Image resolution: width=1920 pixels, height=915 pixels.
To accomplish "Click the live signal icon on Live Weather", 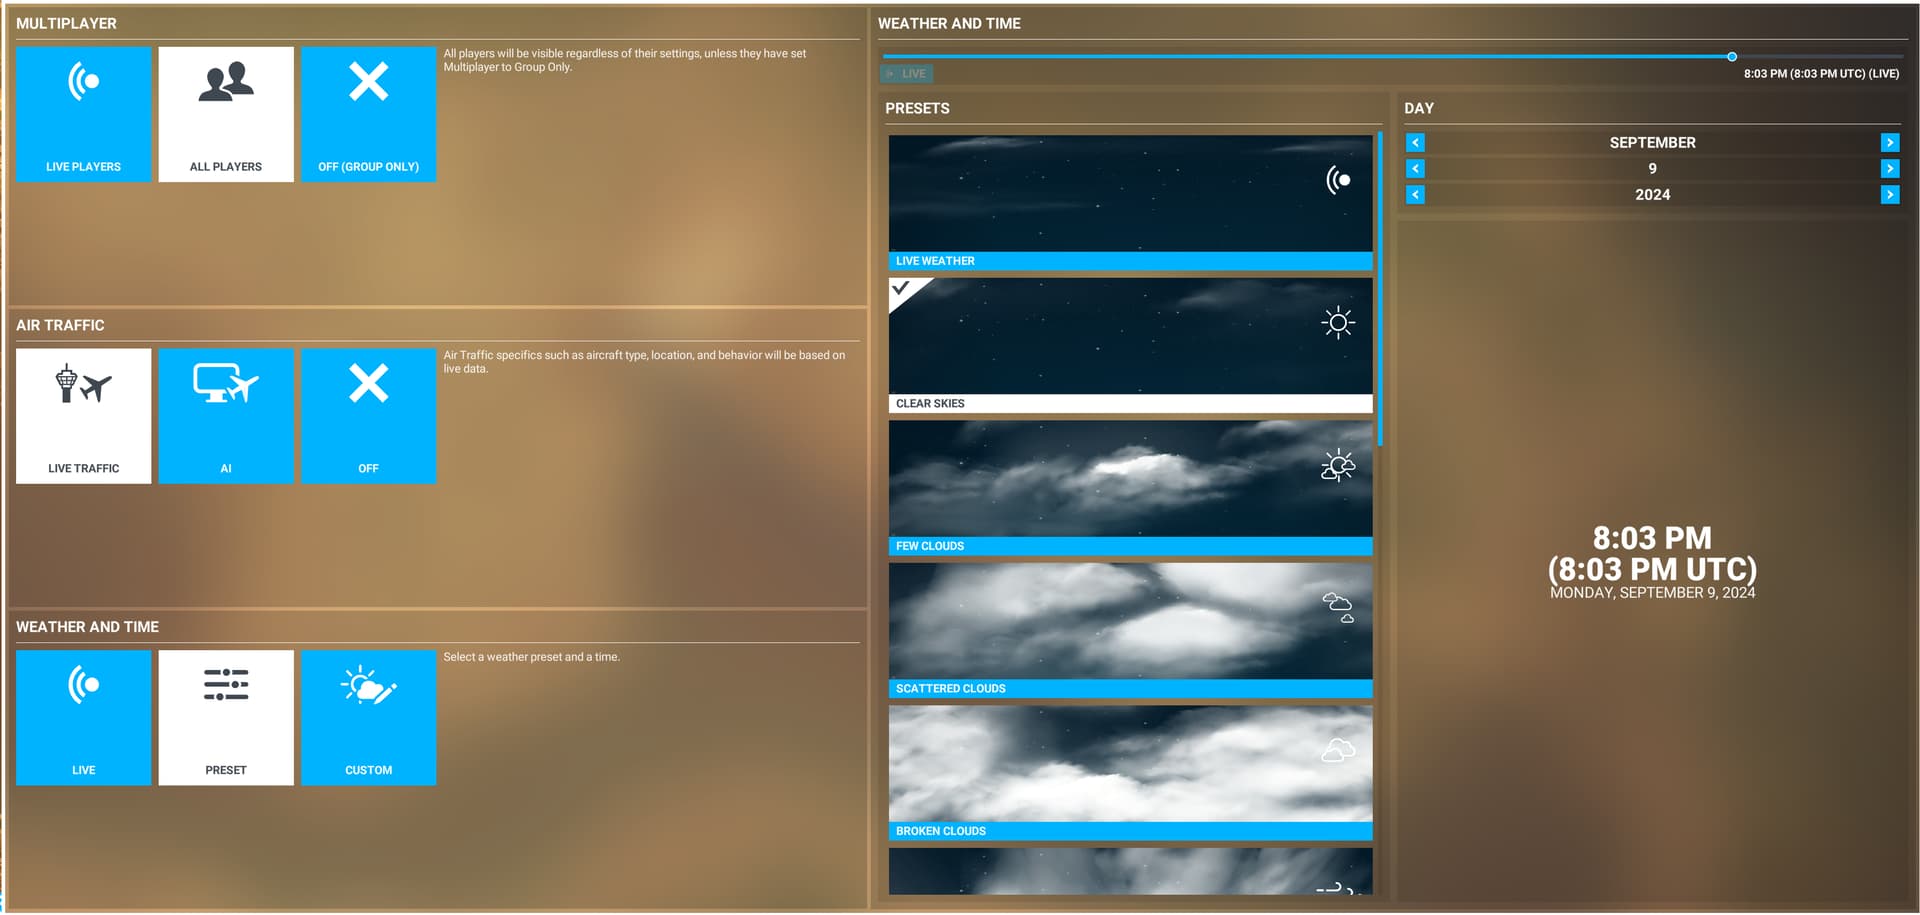I will click(1338, 180).
